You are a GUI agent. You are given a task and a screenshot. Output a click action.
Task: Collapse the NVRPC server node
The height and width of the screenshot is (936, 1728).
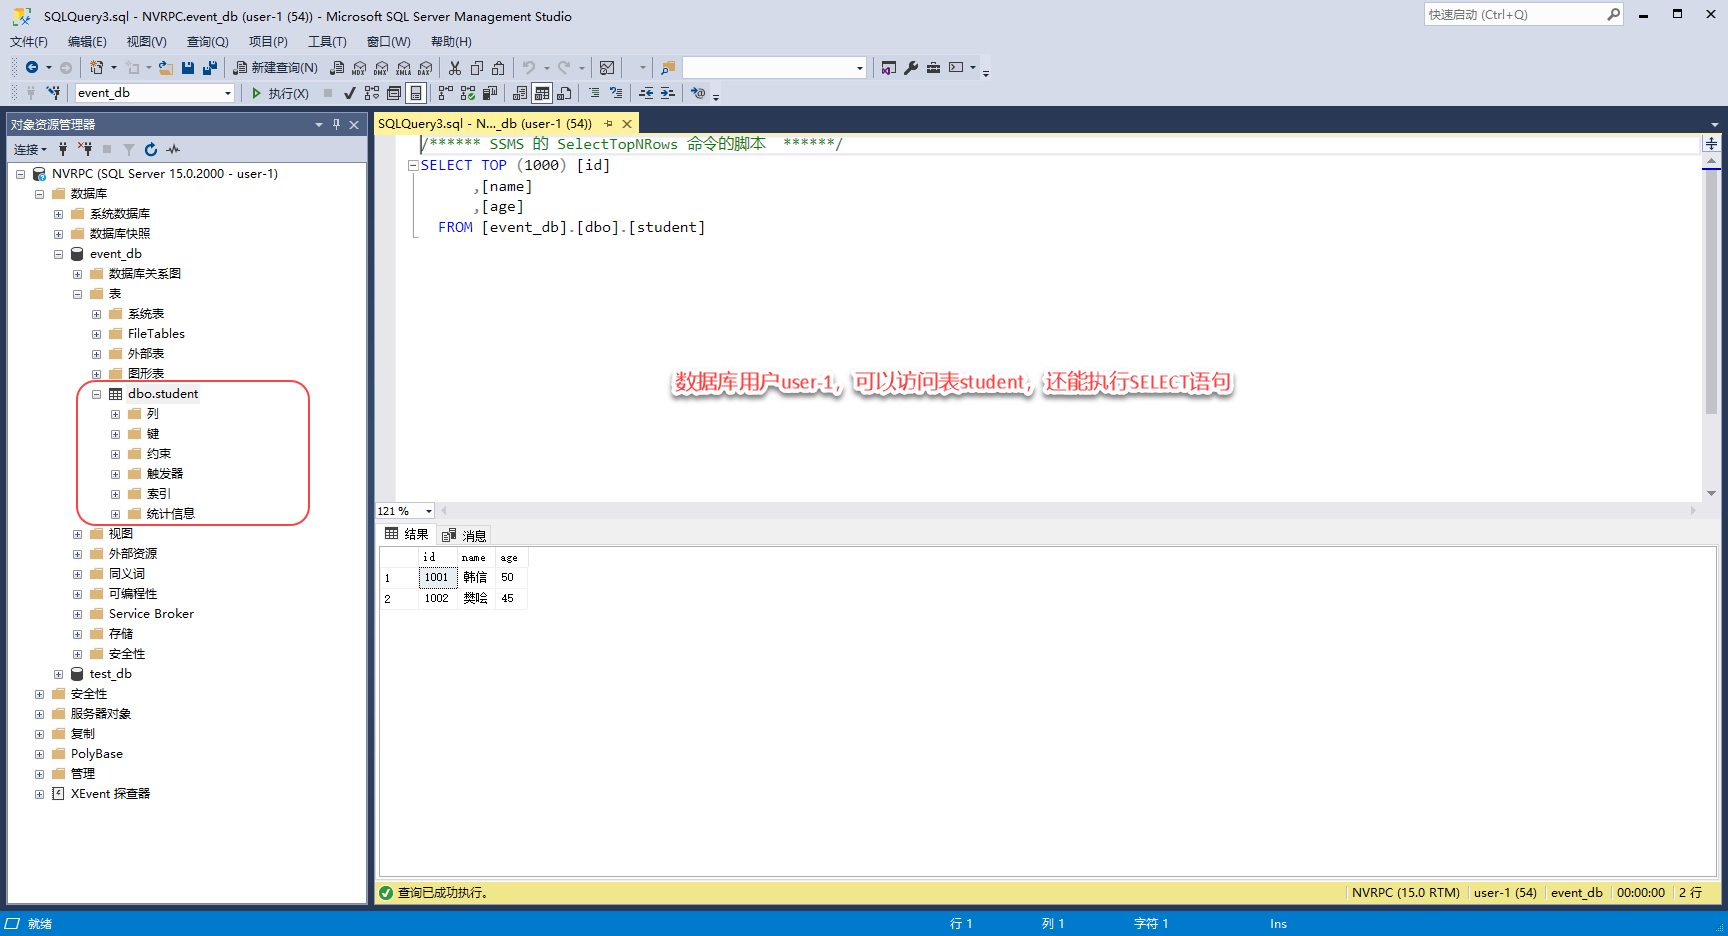tap(20, 174)
